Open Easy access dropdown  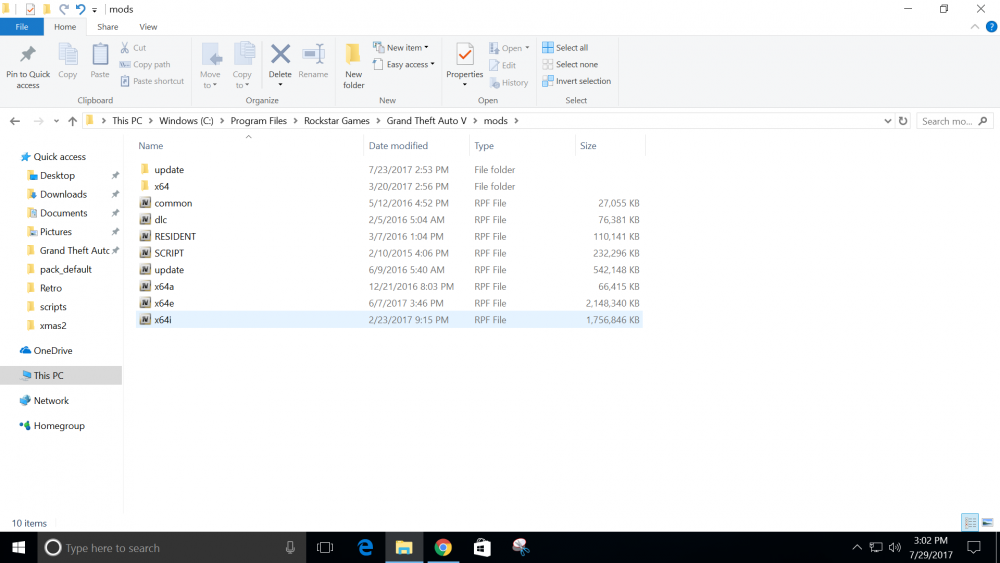click(x=403, y=64)
